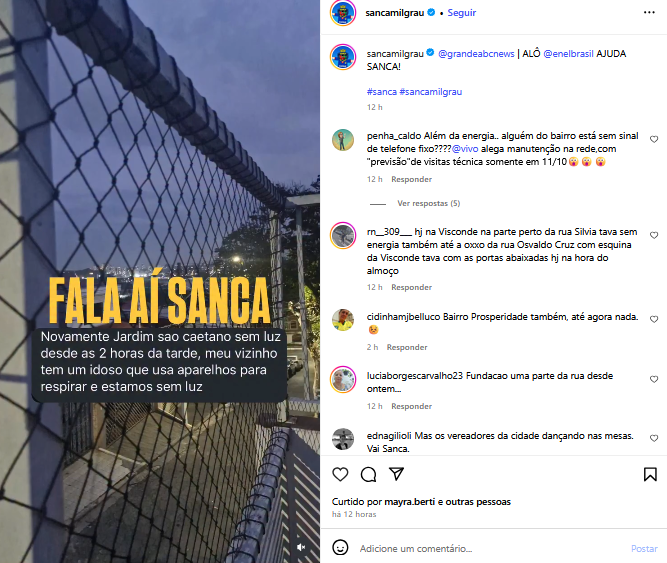667x563 pixels.
Task: Save post with bookmark icon
Action: click(x=650, y=474)
